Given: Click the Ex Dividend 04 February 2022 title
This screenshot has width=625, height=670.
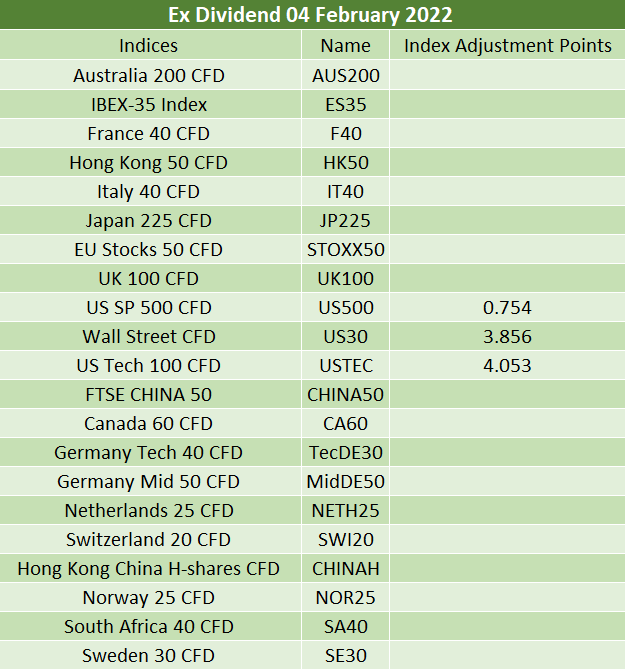Looking at the screenshot, I should click(x=312, y=15).
